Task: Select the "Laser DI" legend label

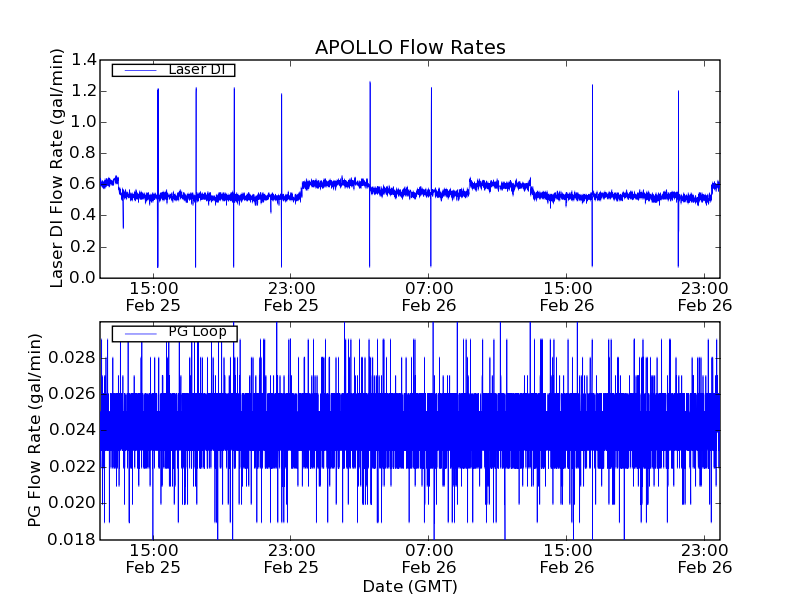Action: [197, 70]
